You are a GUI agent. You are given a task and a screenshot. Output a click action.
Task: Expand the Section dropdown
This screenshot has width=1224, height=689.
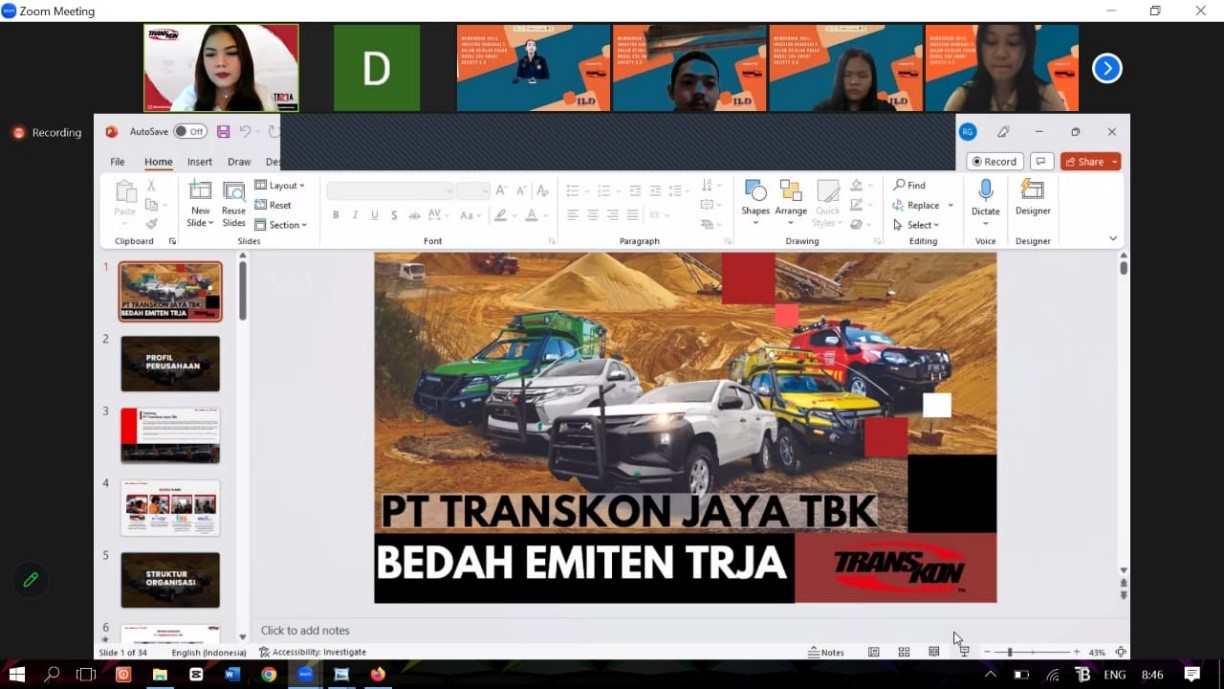pyautogui.click(x=281, y=225)
